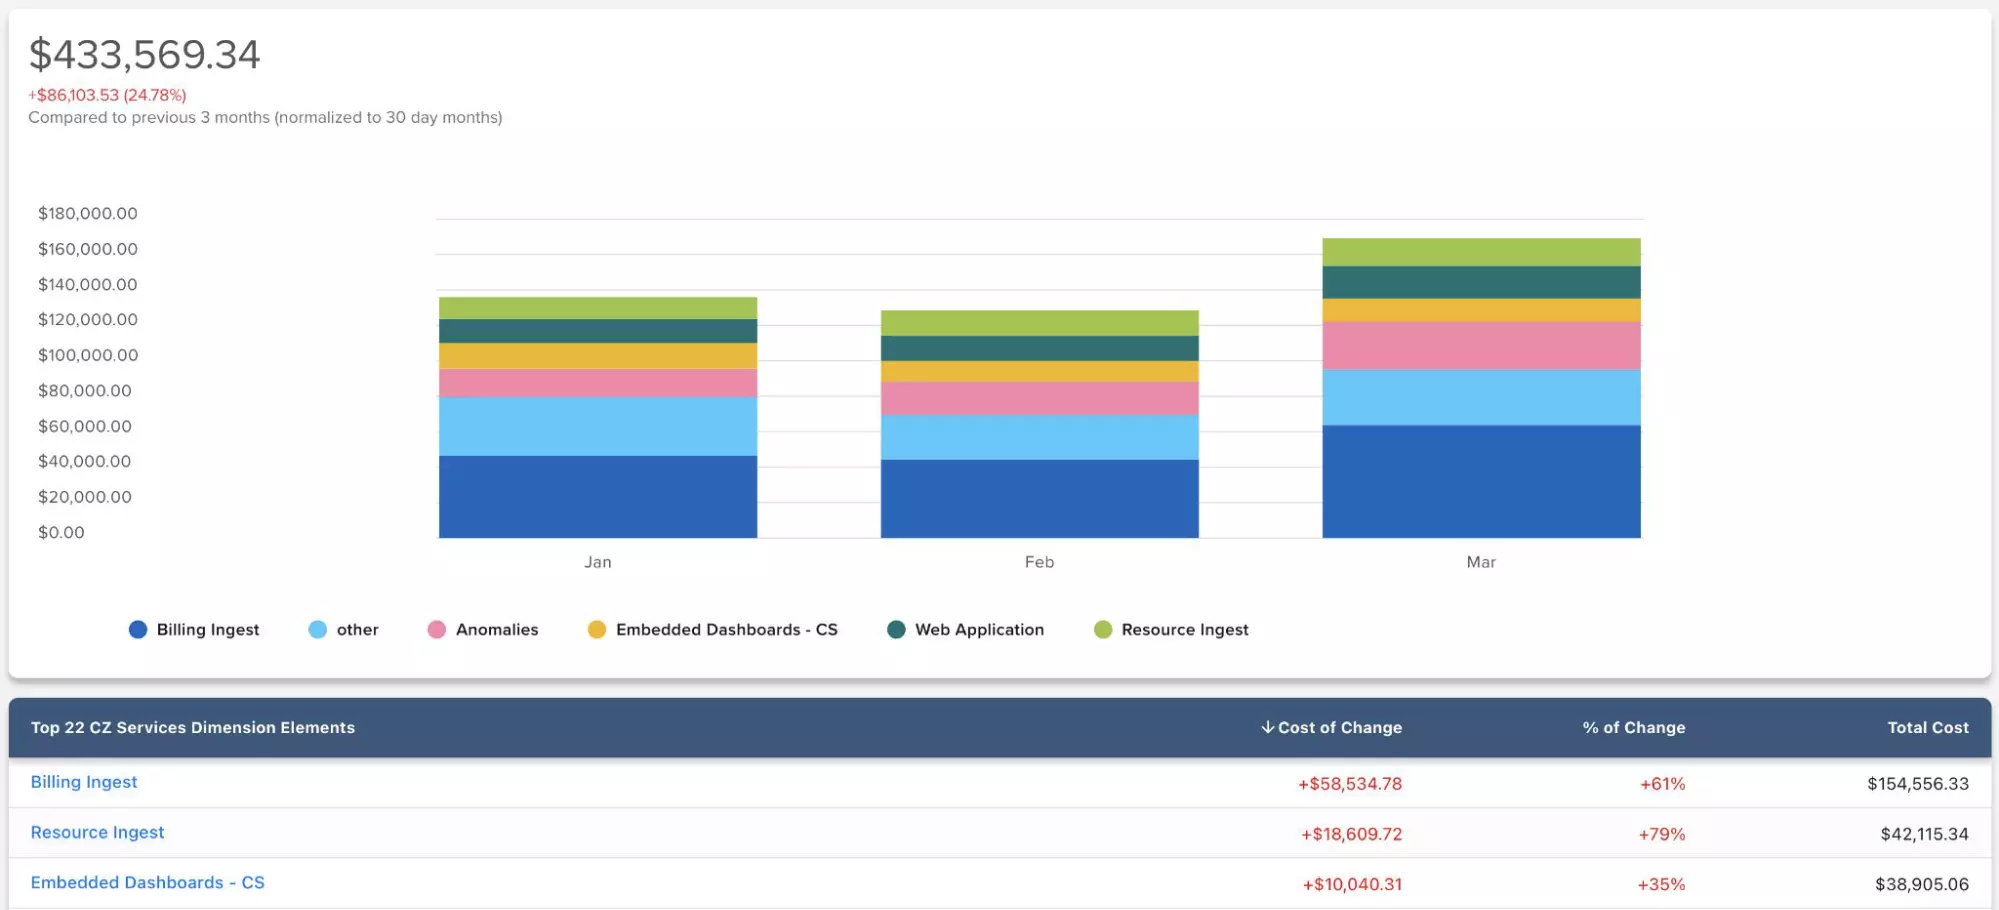Toggle the 'other' legend dot
This screenshot has width=1999, height=910.
(x=318, y=629)
